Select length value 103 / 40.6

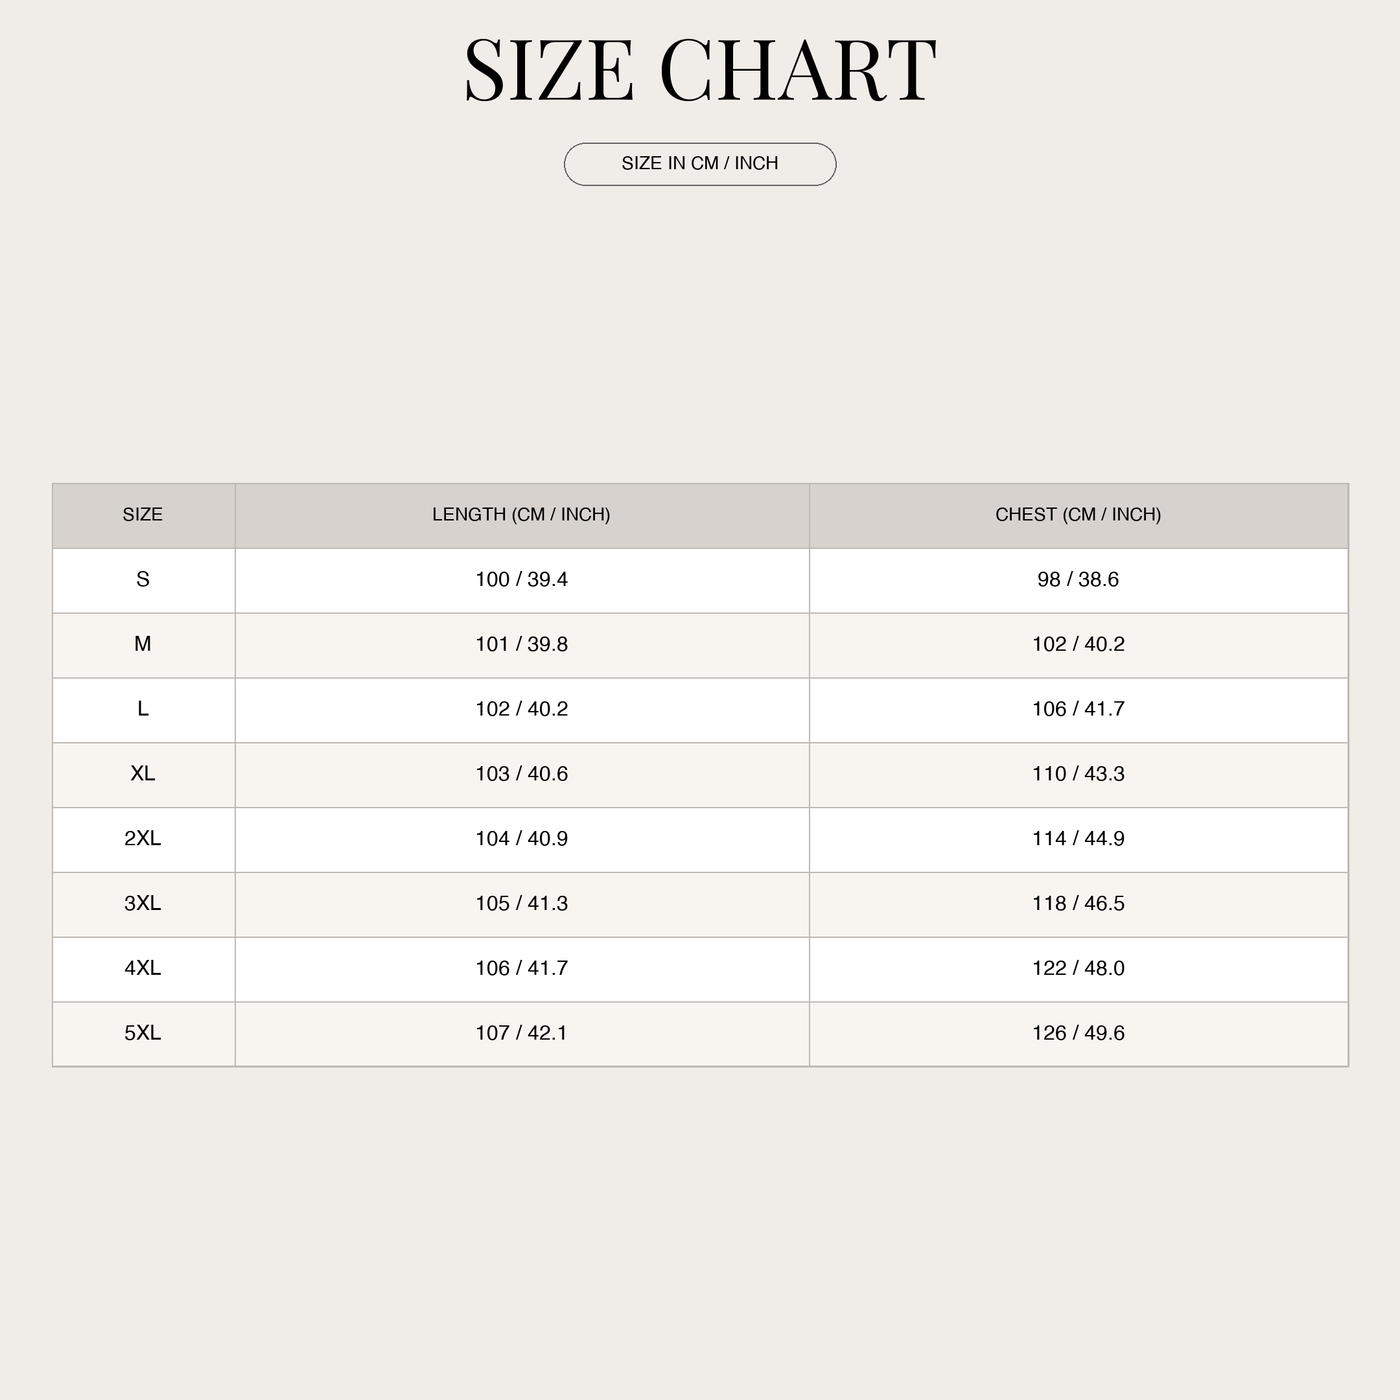point(521,774)
